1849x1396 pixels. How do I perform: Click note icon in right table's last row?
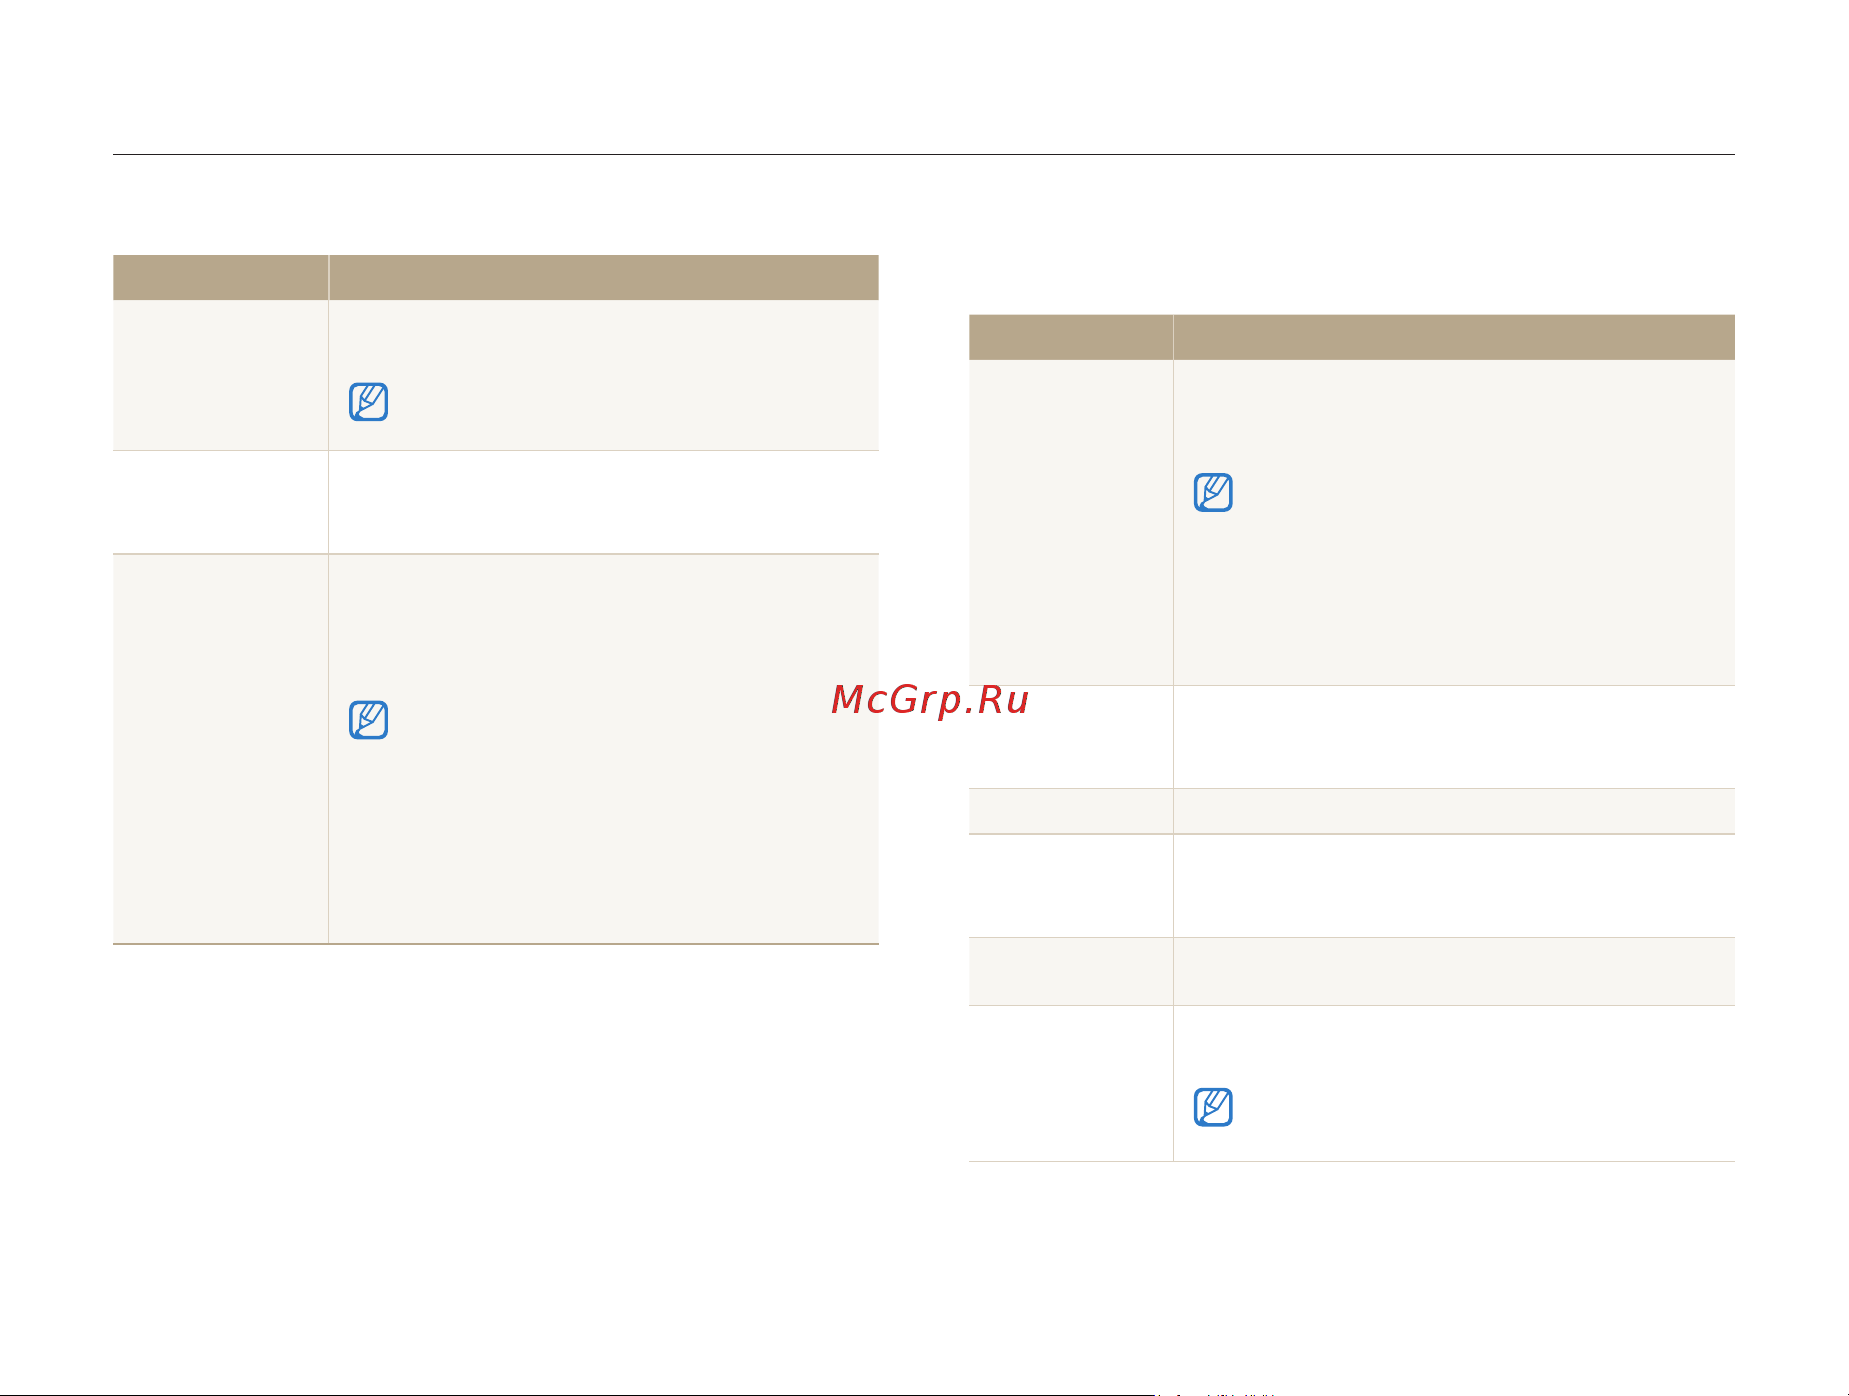(x=1213, y=1107)
